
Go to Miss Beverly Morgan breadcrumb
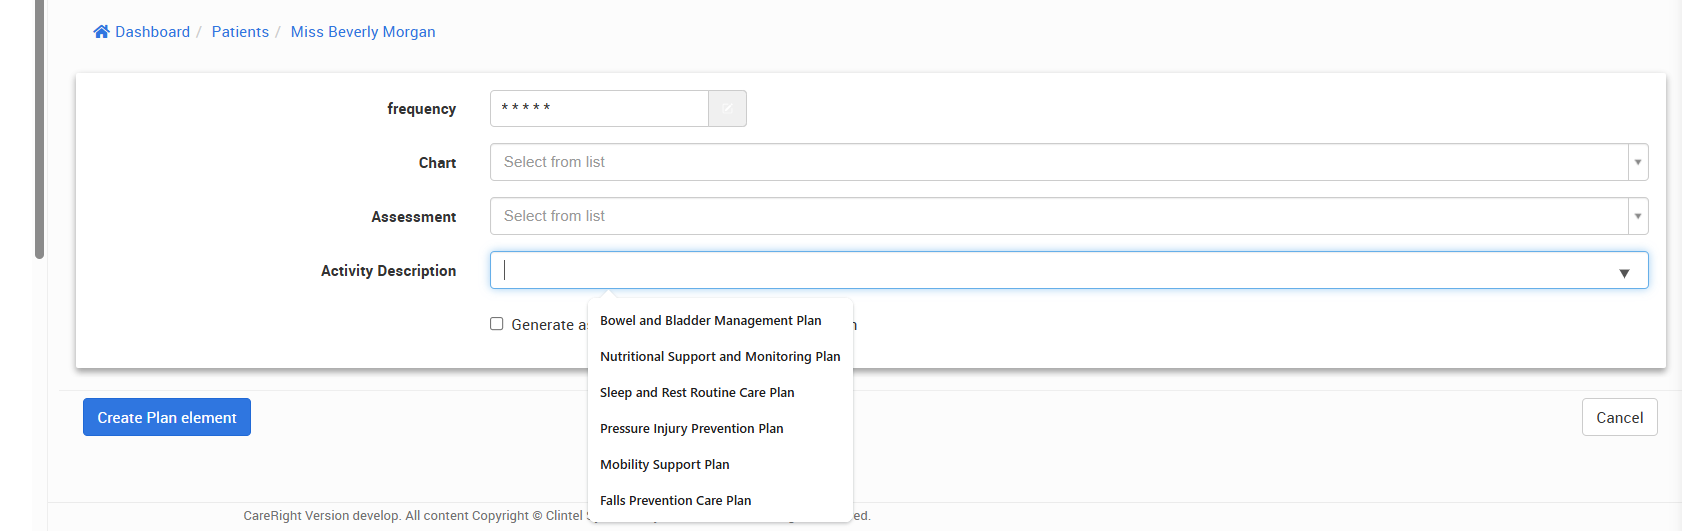pyautogui.click(x=363, y=32)
